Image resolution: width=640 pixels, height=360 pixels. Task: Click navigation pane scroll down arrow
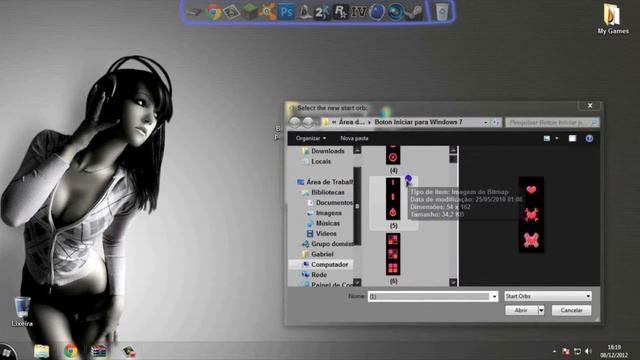coord(357,282)
